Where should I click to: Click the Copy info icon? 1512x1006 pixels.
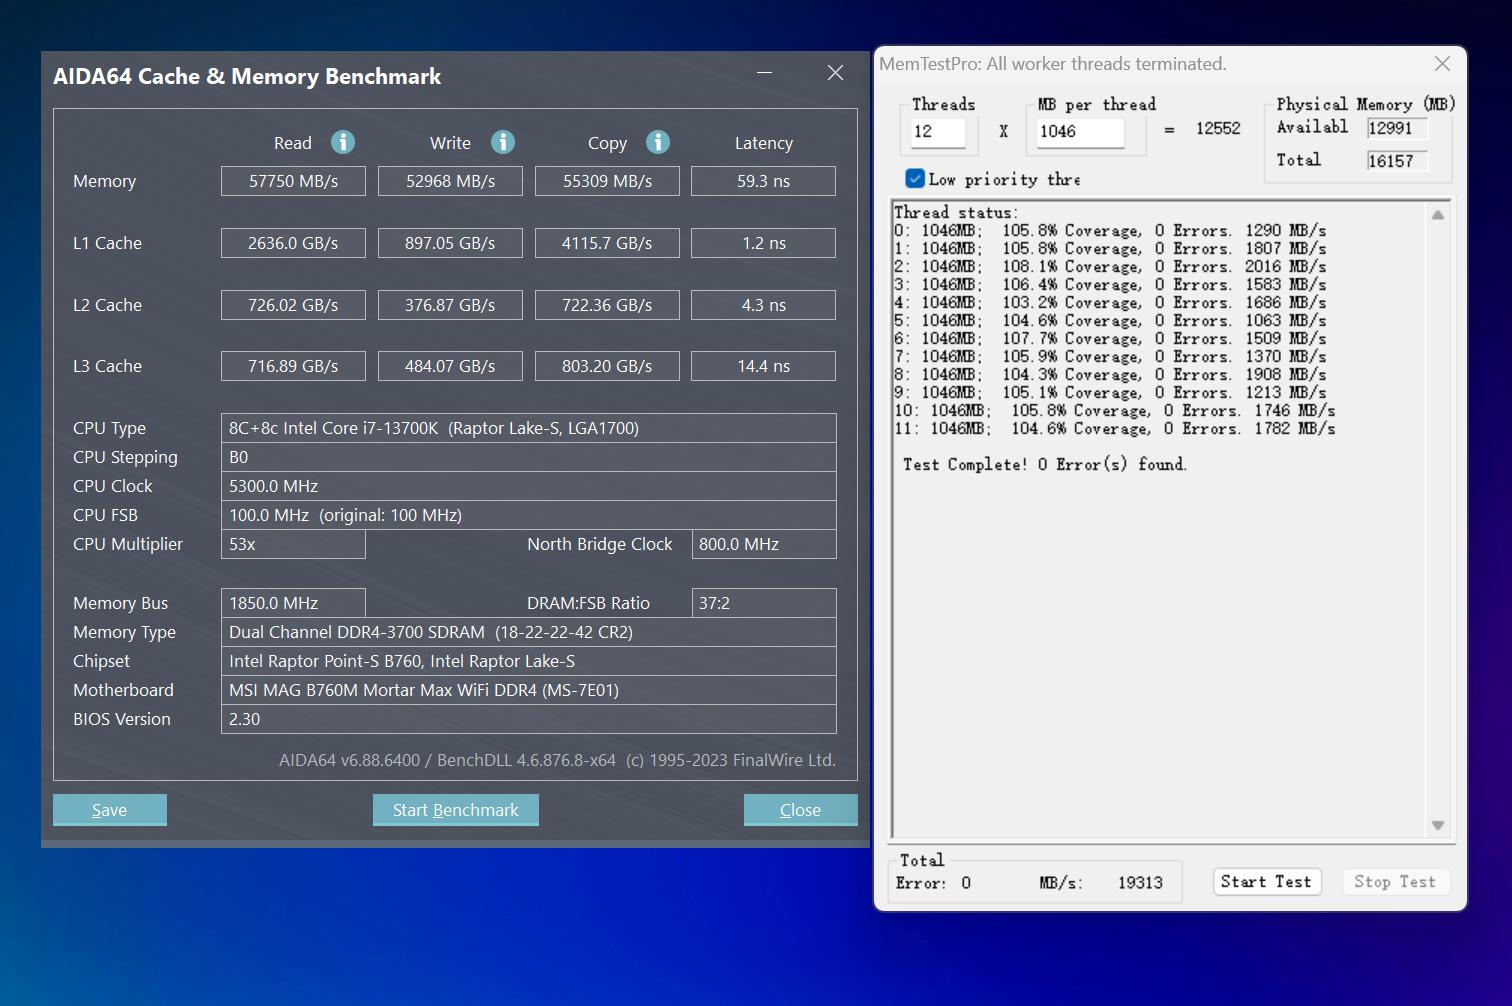coord(658,142)
